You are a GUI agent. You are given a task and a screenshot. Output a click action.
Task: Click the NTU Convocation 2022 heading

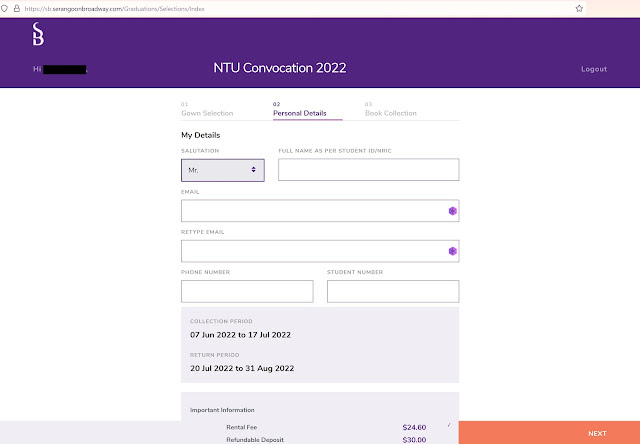[280, 68]
